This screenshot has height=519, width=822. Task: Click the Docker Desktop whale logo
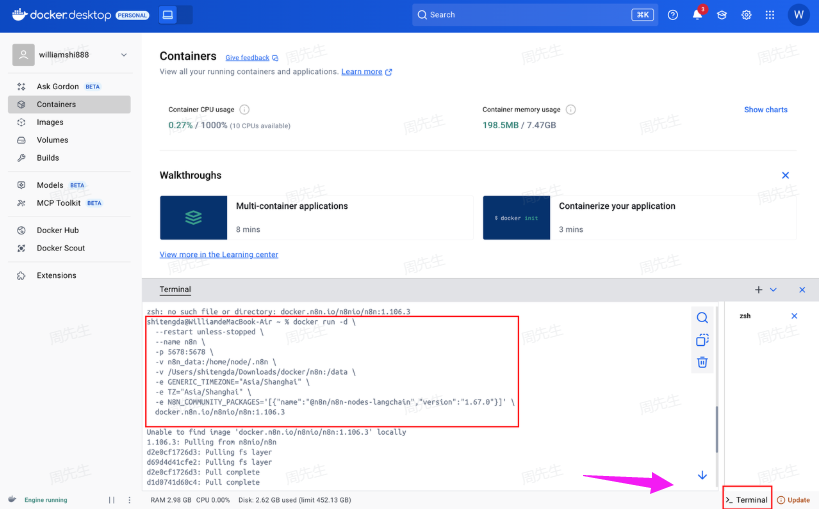pyautogui.click(x=19, y=14)
